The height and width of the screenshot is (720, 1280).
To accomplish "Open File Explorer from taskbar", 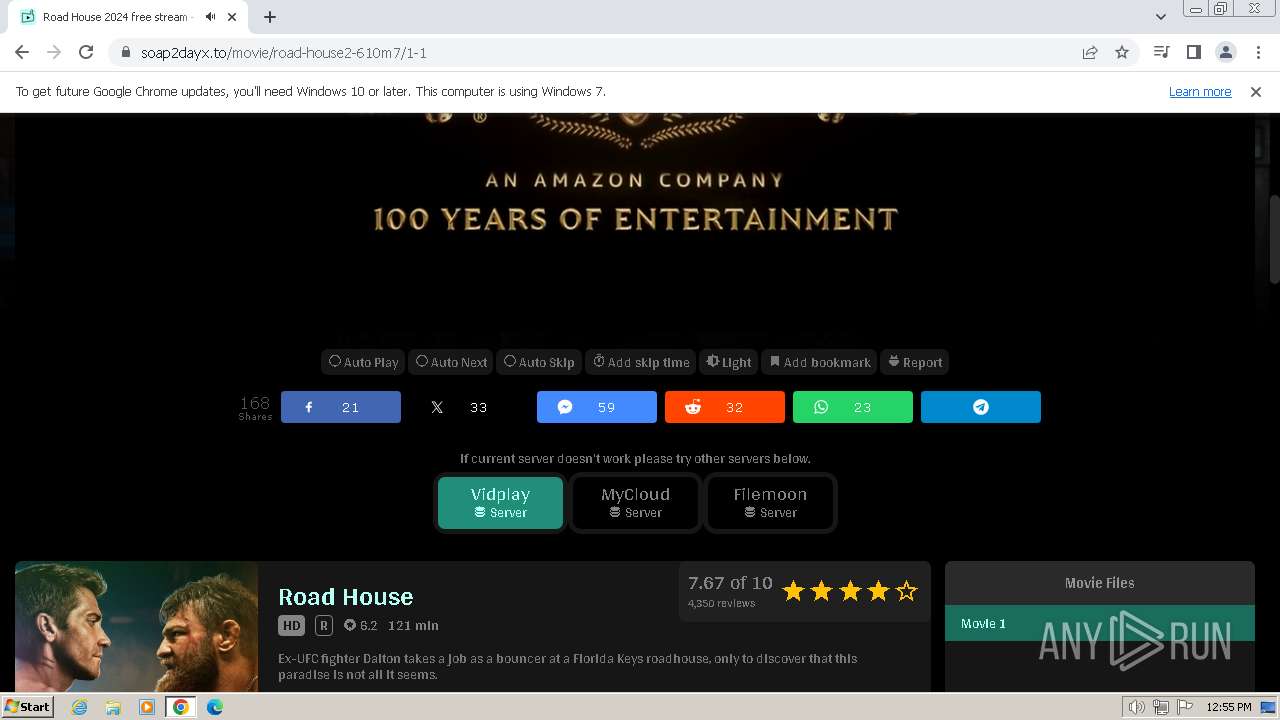I will pos(113,707).
